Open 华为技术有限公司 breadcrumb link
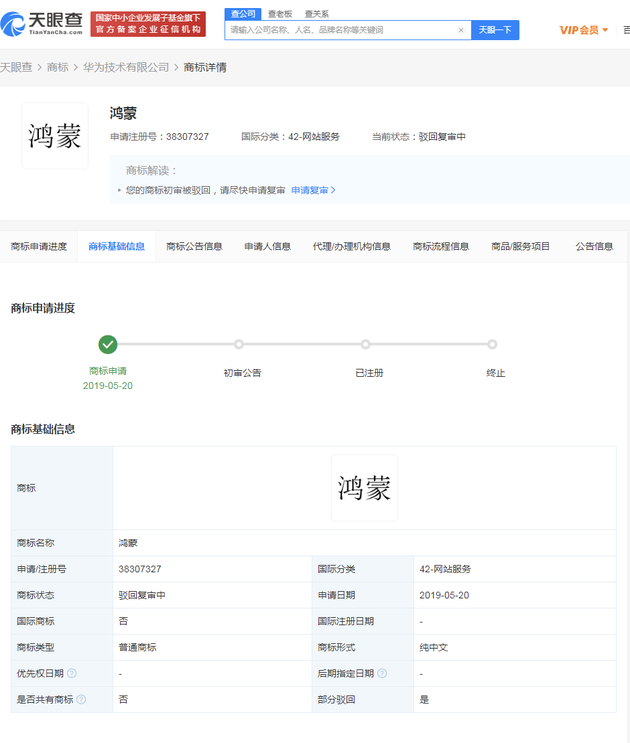The height and width of the screenshot is (743, 630). 126,67
